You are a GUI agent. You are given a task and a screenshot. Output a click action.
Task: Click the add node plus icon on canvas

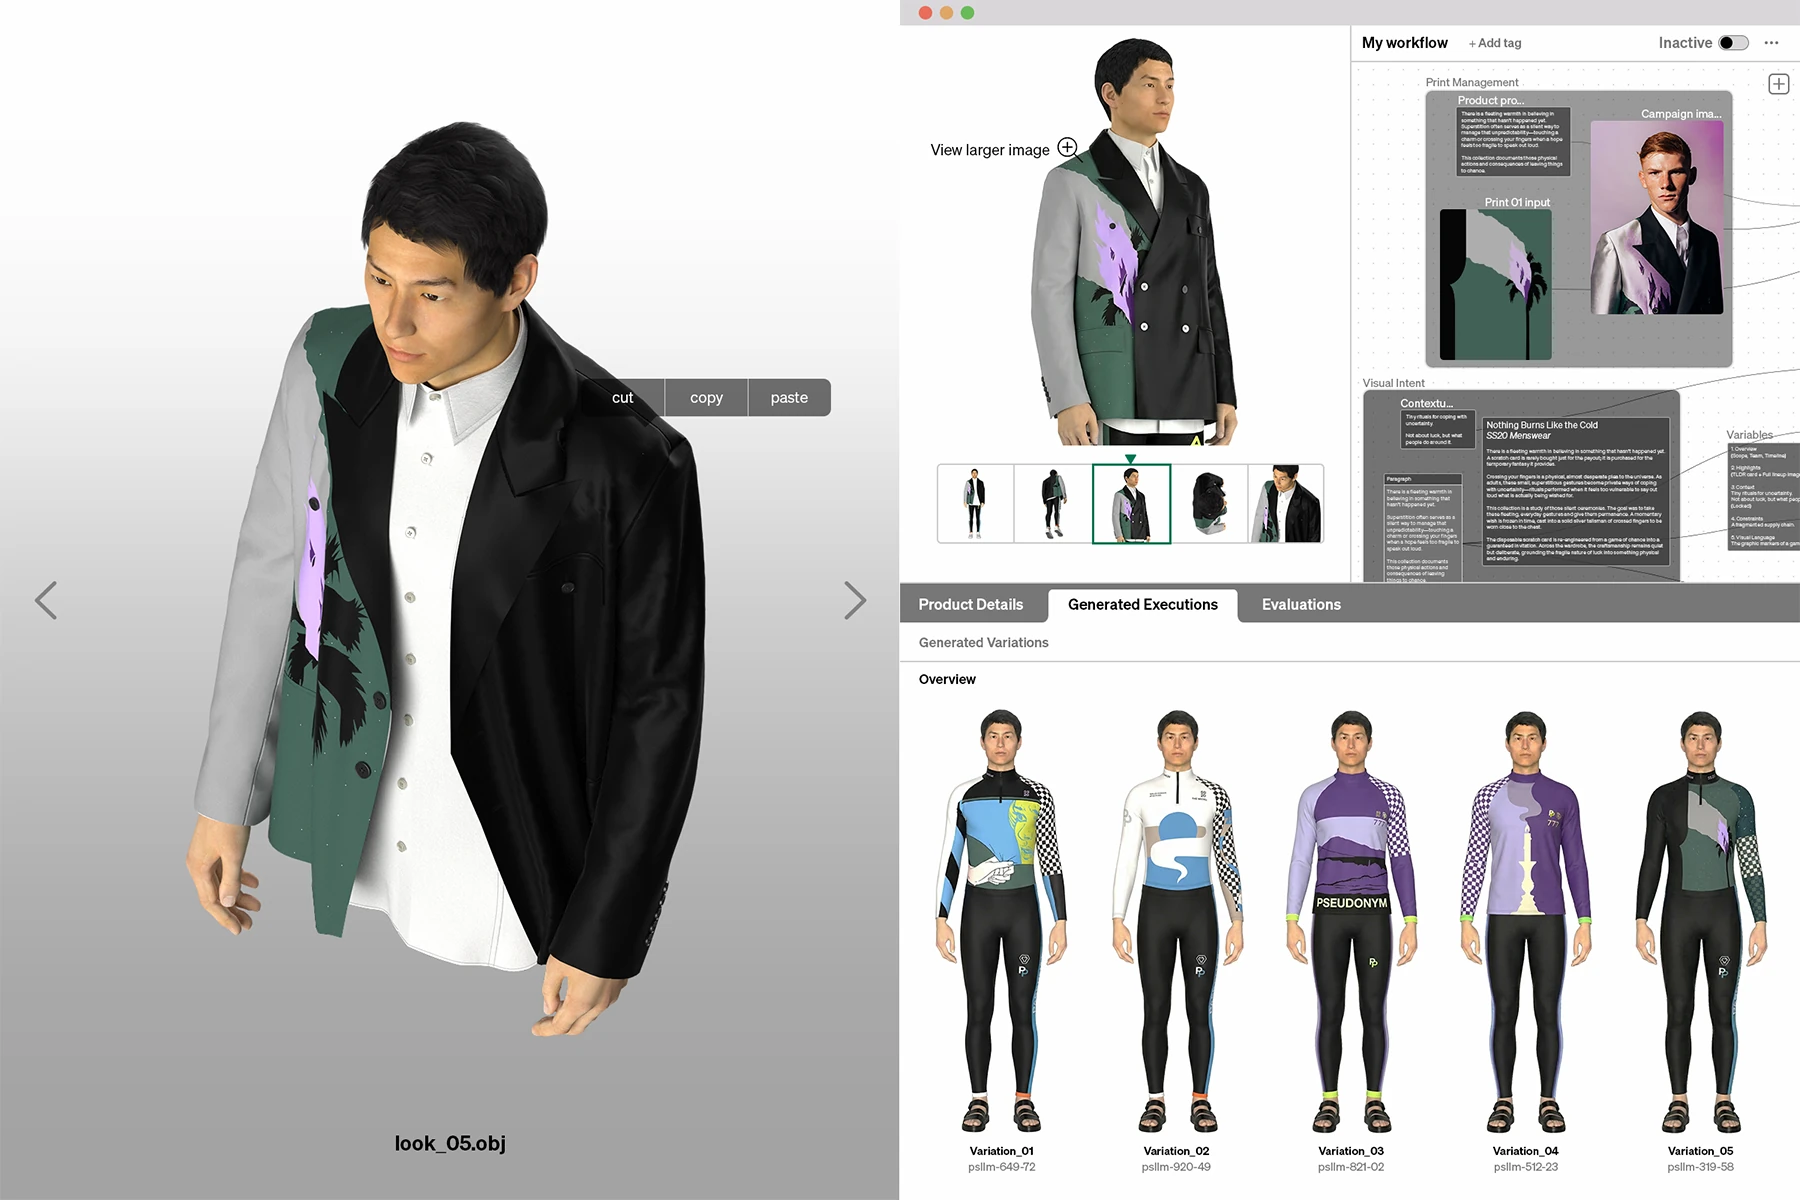coord(1778,84)
